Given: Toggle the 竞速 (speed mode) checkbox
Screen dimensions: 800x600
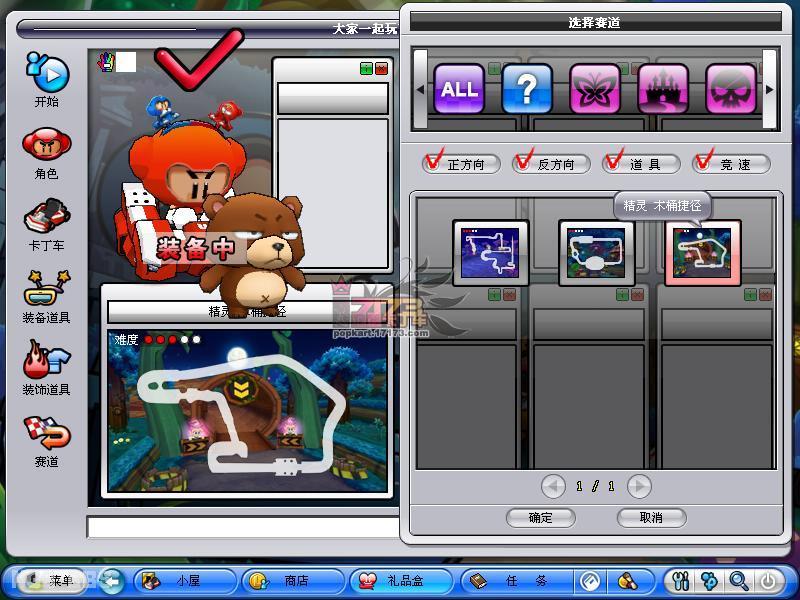Looking at the screenshot, I should tap(731, 163).
